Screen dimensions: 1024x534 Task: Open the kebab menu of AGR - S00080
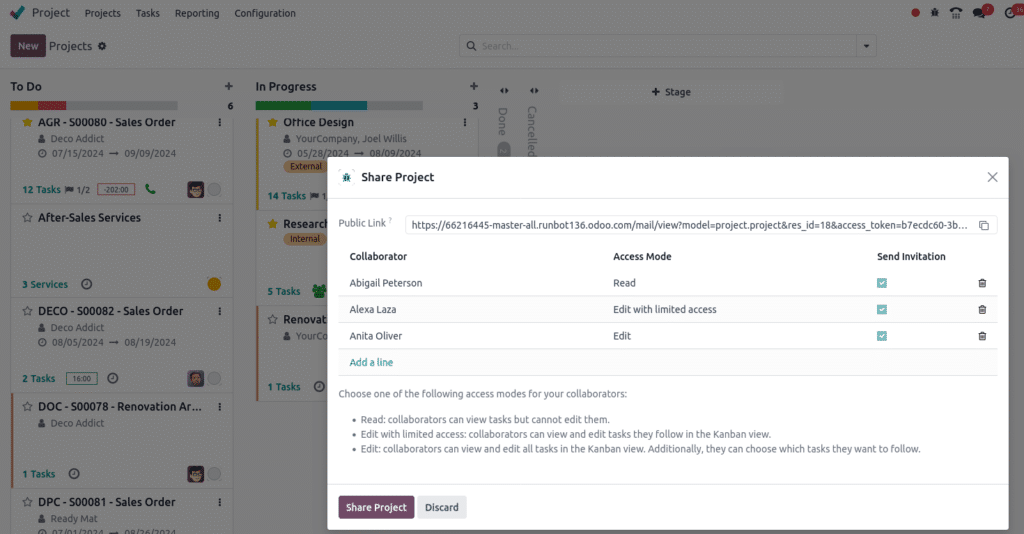(x=219, y=122)
